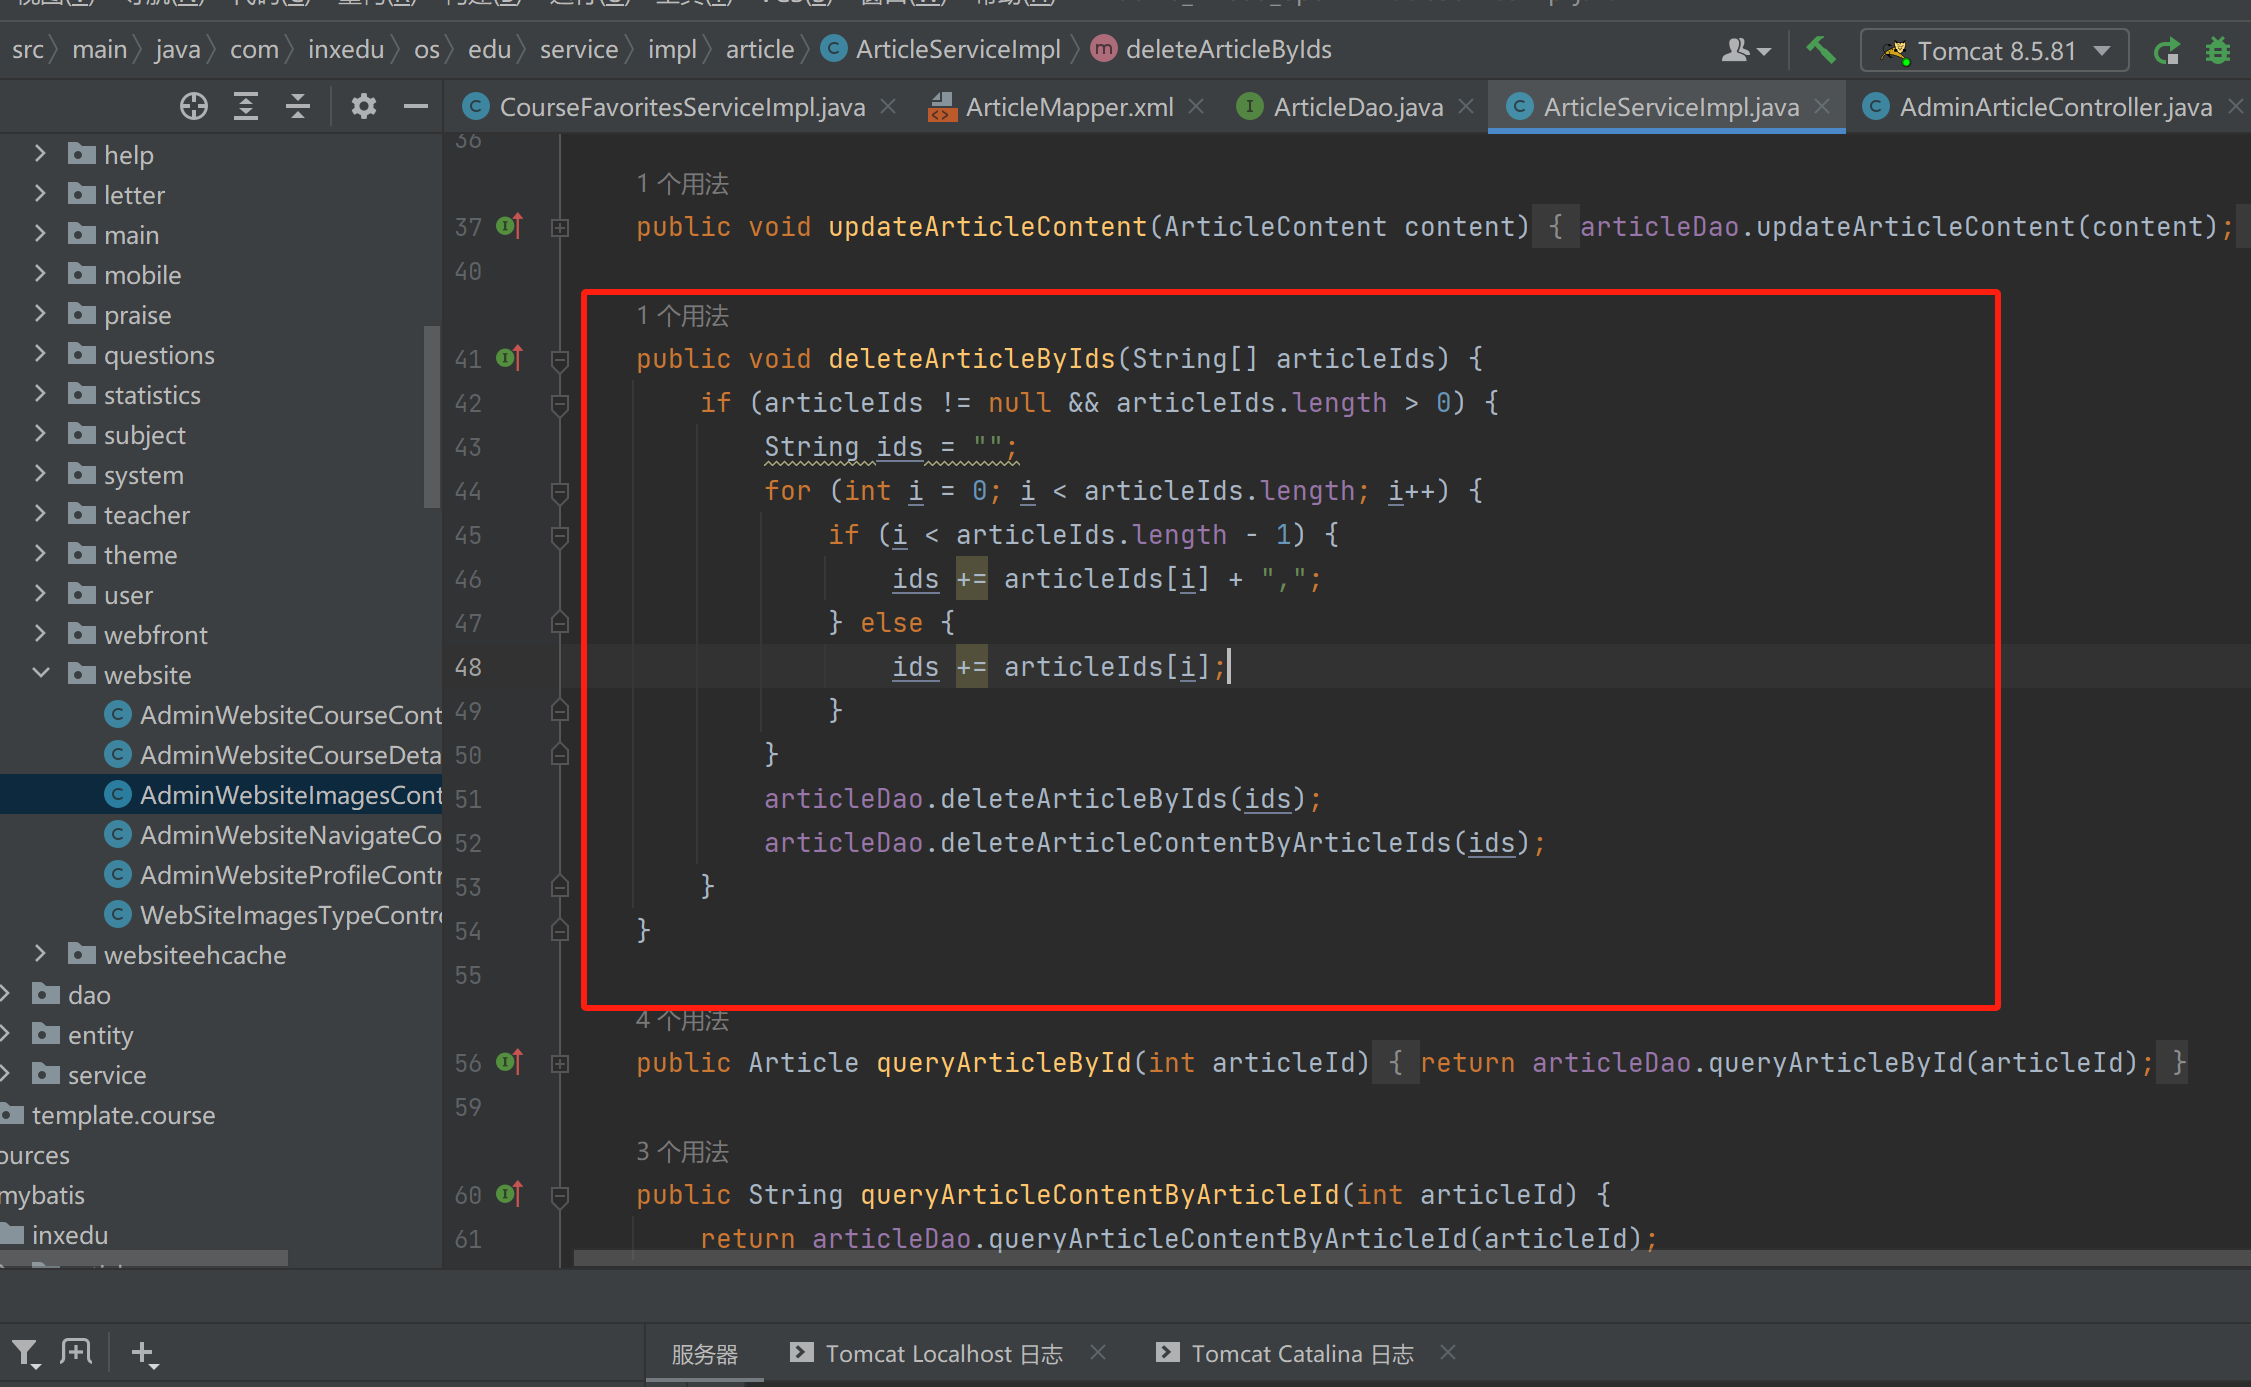Viewport: 2251px width, 1387px height.
Task: Open Tomcat Localhost 日志 tab
Action: (x=944, y=1354)
